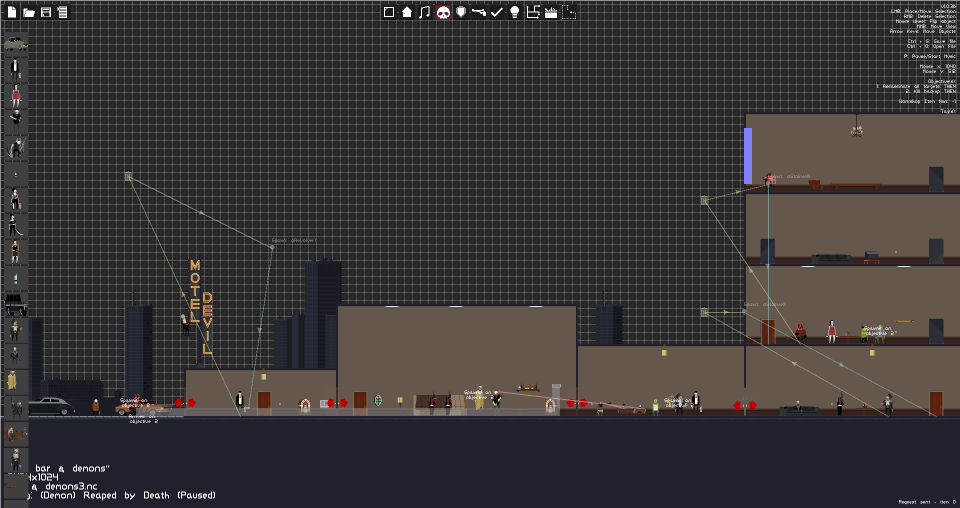This screenshot has width=960, height=508.
Task: Open the checkmark objectives tool
Action: tap(497, 12)
